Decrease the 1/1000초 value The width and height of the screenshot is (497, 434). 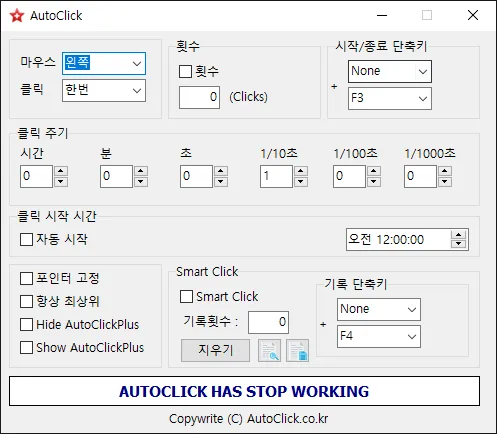click(x=445, y=182)
